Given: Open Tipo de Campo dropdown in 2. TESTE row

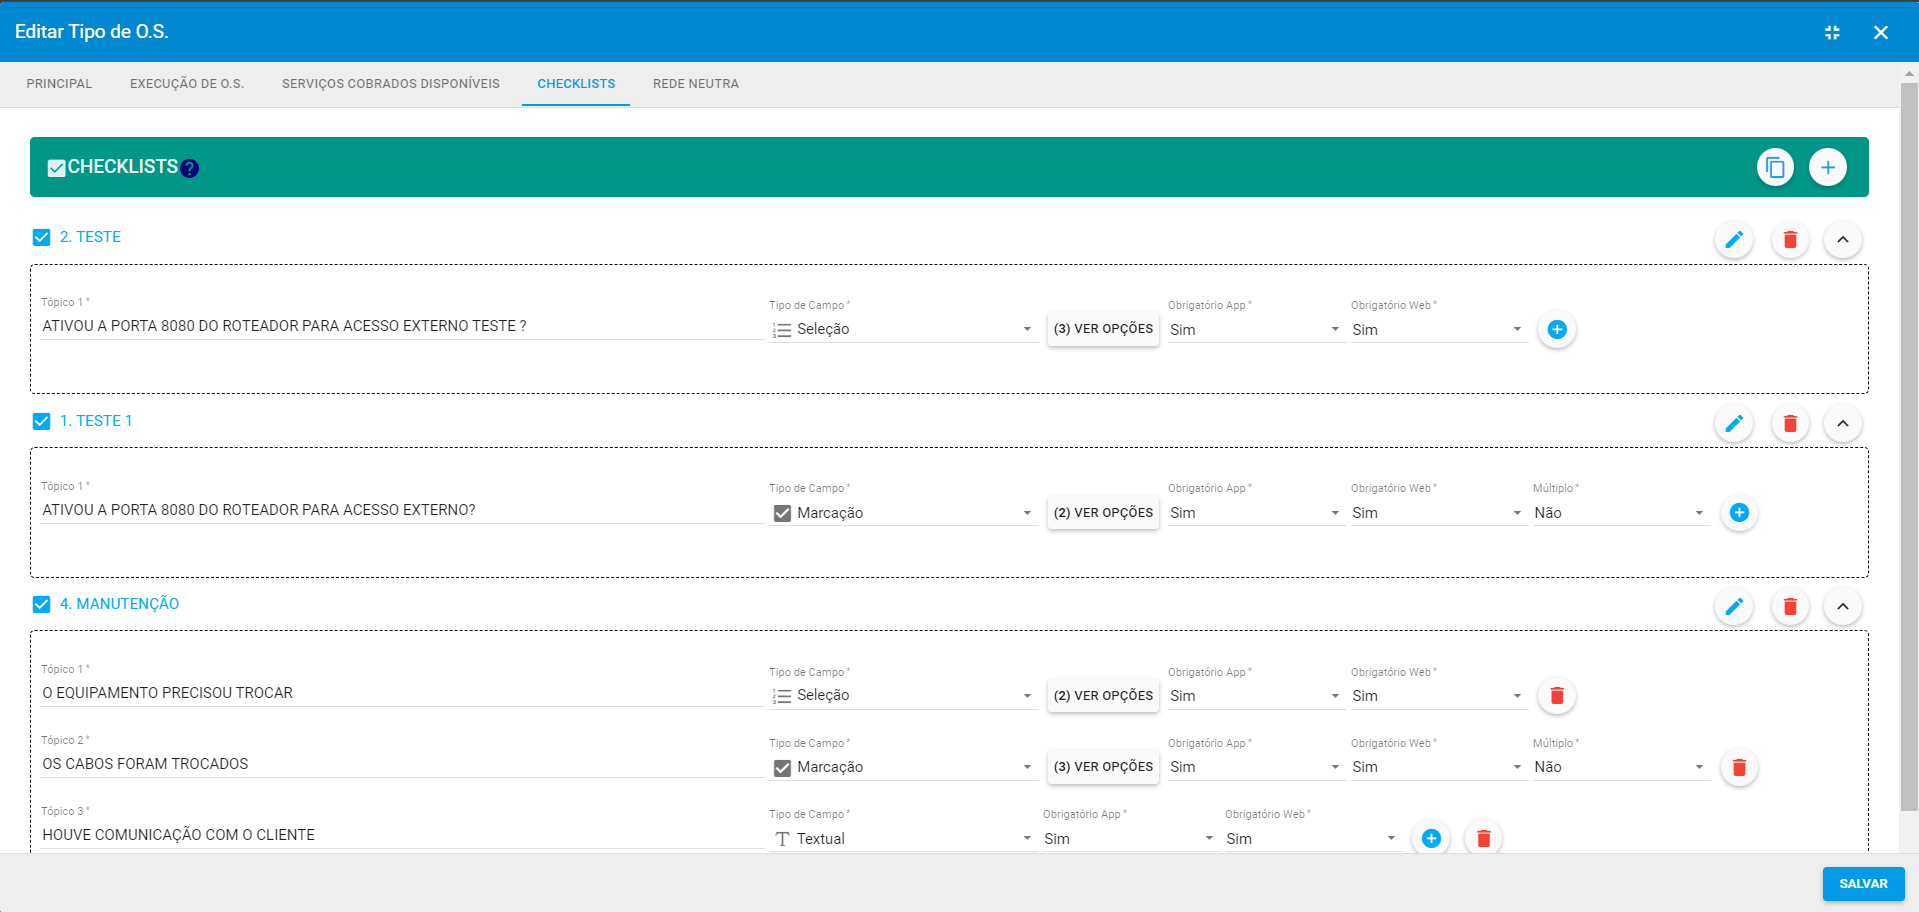Looking at the screenshot, I should [902, 329].
